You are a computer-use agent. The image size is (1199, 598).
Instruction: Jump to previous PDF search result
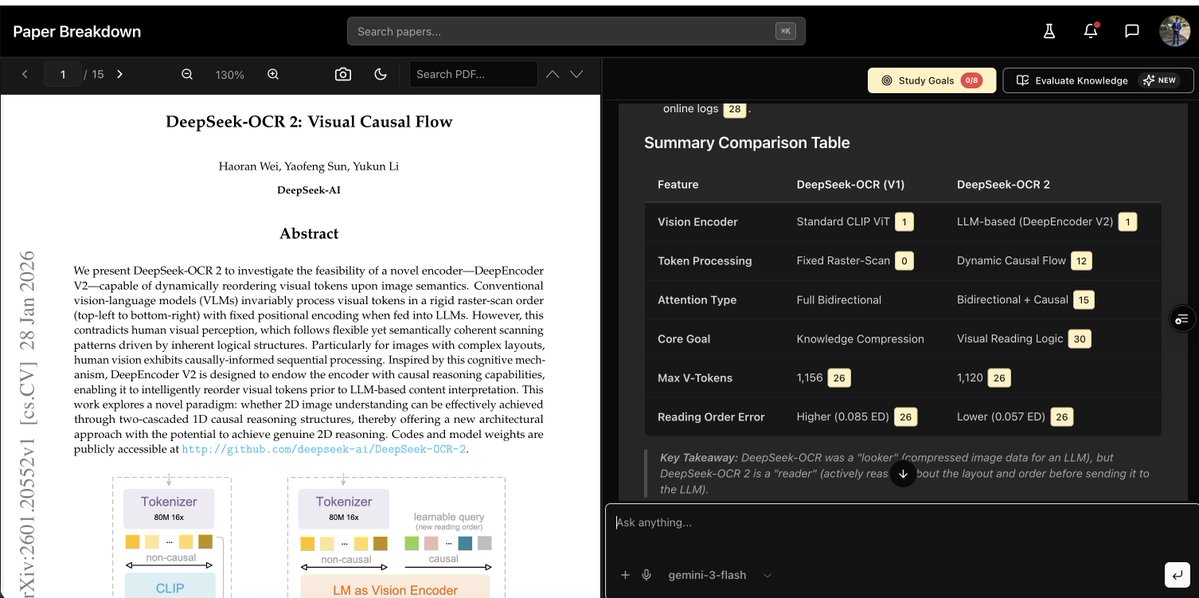pos(552,74)
